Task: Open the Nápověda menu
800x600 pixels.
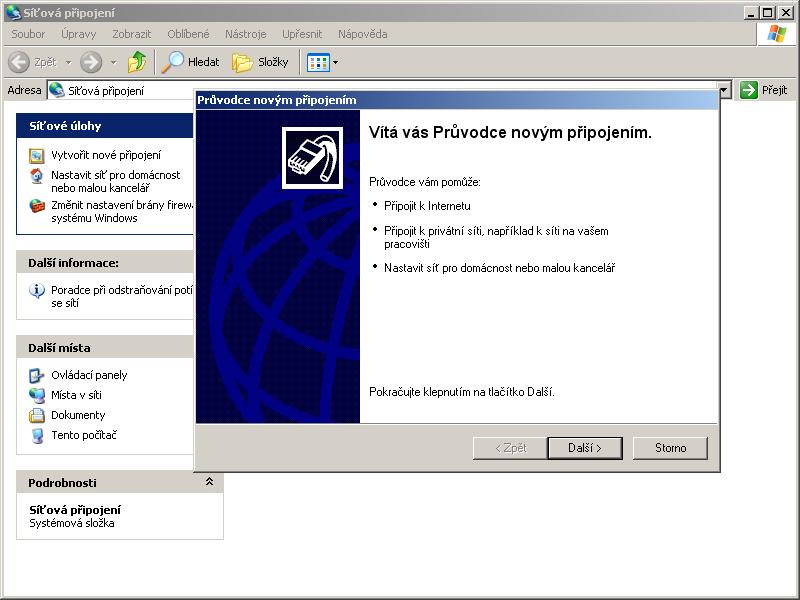Action: 362,34
